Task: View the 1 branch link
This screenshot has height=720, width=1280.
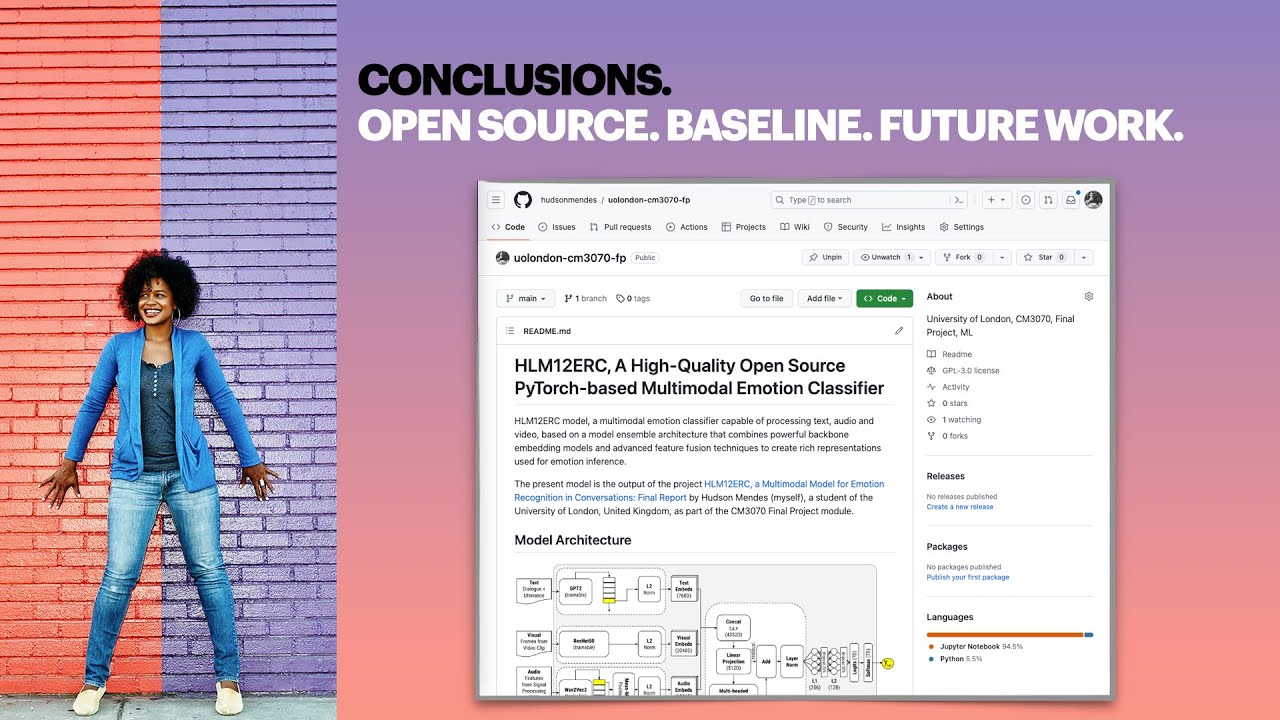Action: pos(586,298)
